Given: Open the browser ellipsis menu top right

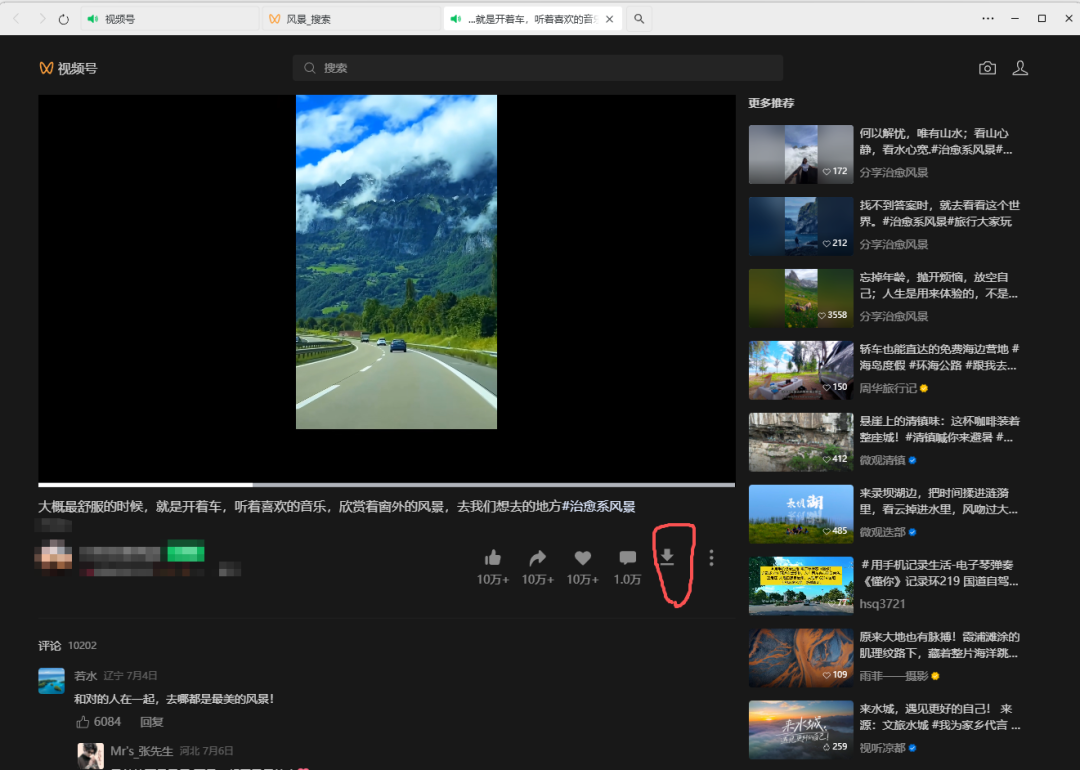Looking at the screenshot, I should pyautogui.click(x=988, y=17).
